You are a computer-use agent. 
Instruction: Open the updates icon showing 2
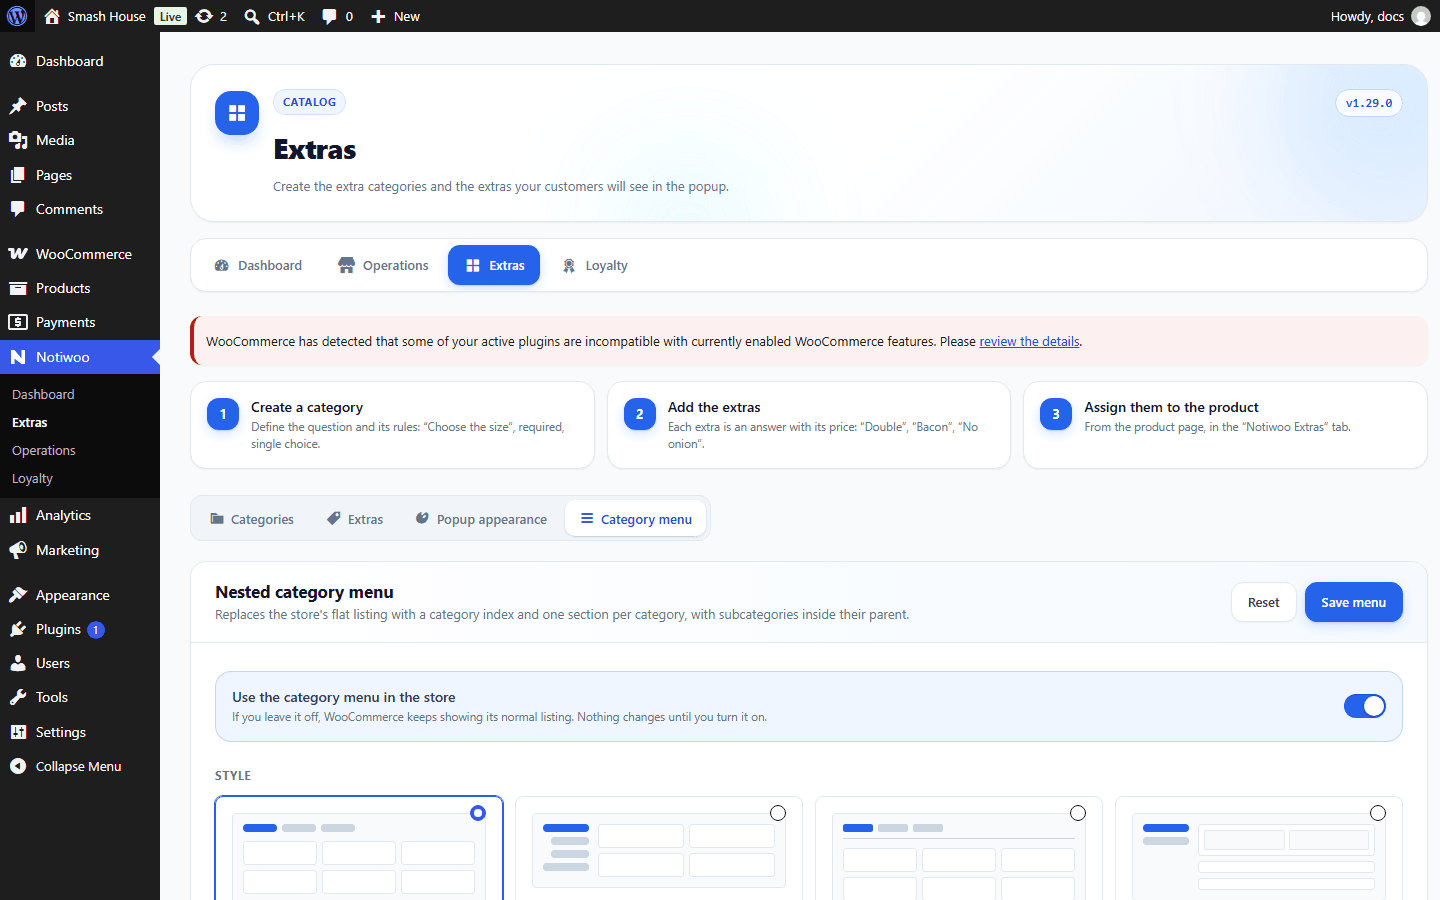(211, 16)
